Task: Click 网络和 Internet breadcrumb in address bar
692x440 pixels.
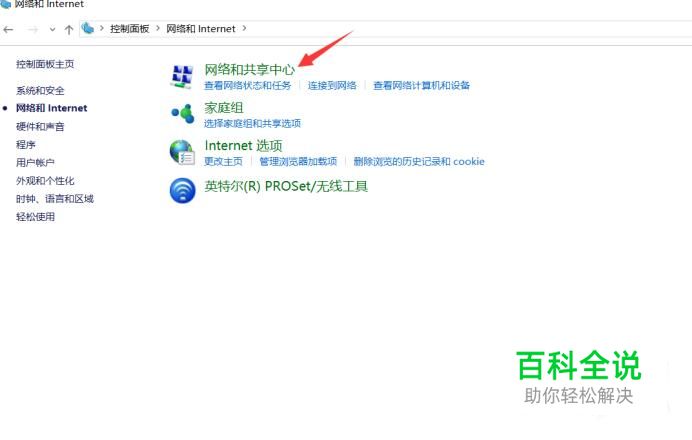Action: [x=201, y=29]
